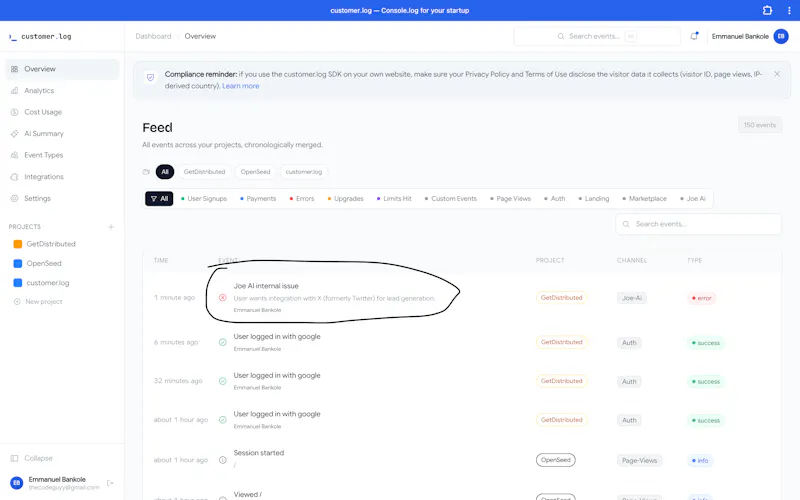
Task: Filter by User Signups
Action: pyautogui.click(x=204, y=198)
